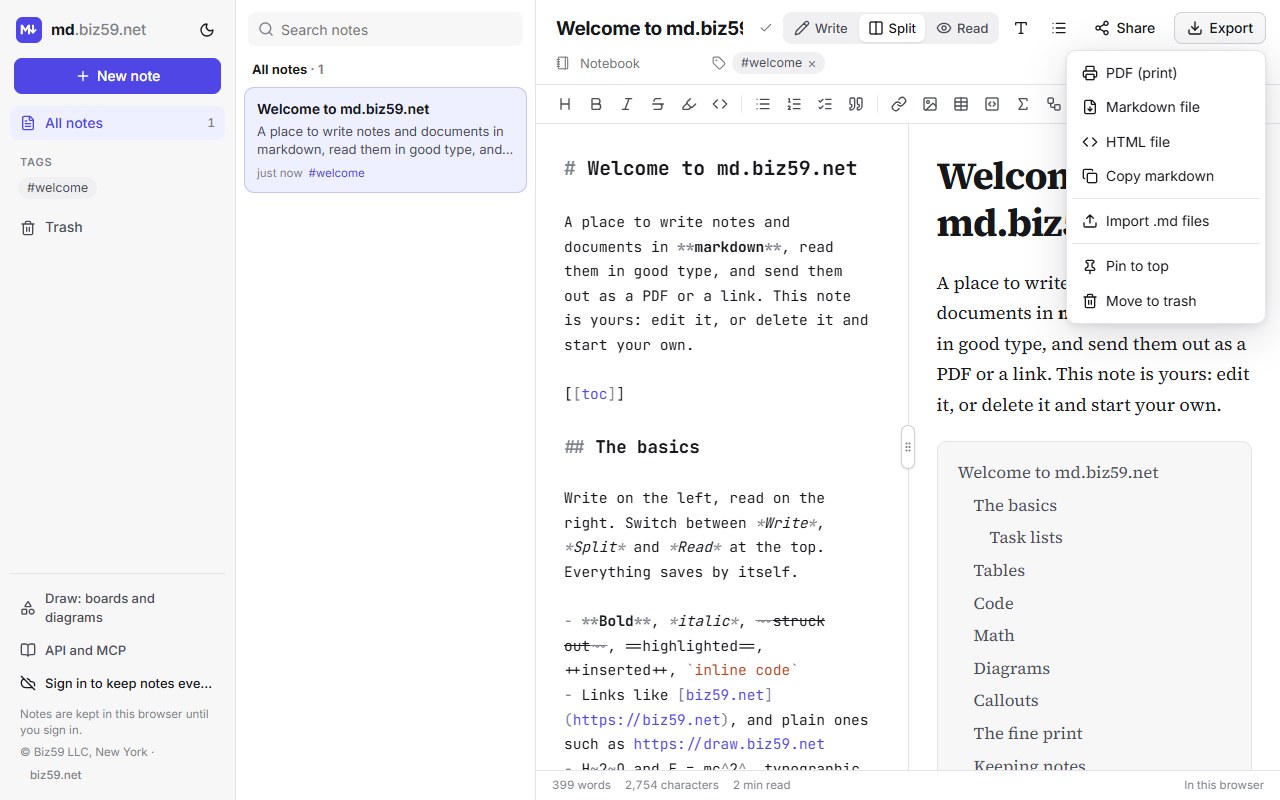Open Draw: boards and diagrams link

(x=117, y=608)
